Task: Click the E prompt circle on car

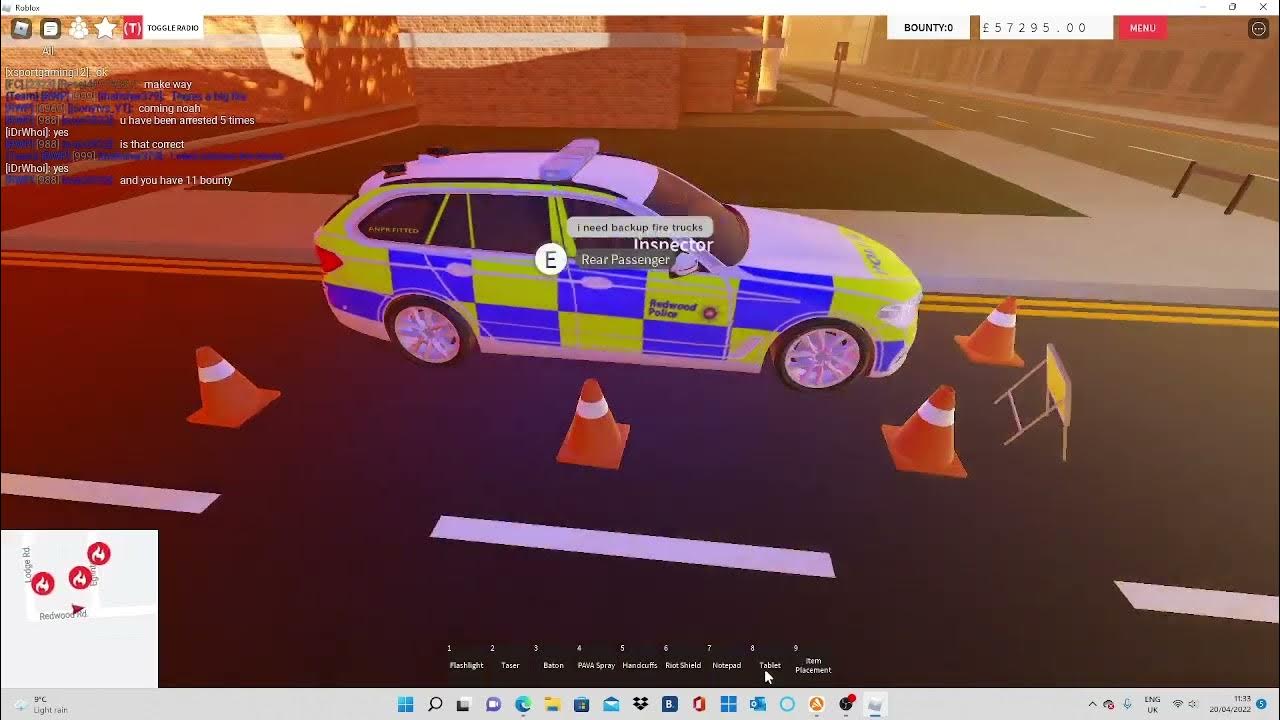Action: tap(550, 260)
